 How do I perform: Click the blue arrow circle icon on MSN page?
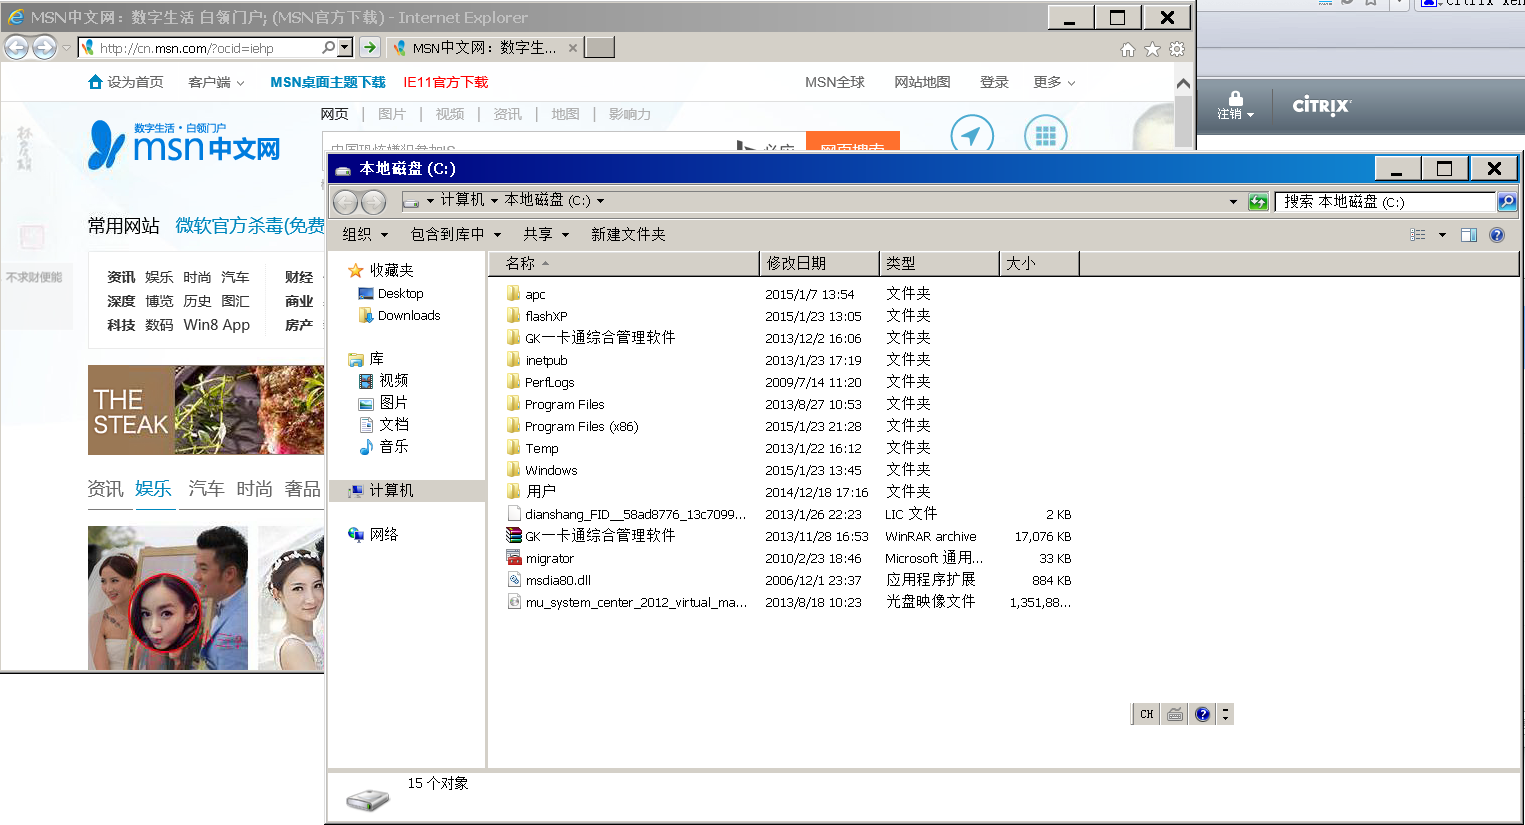(x=971, y=134)
